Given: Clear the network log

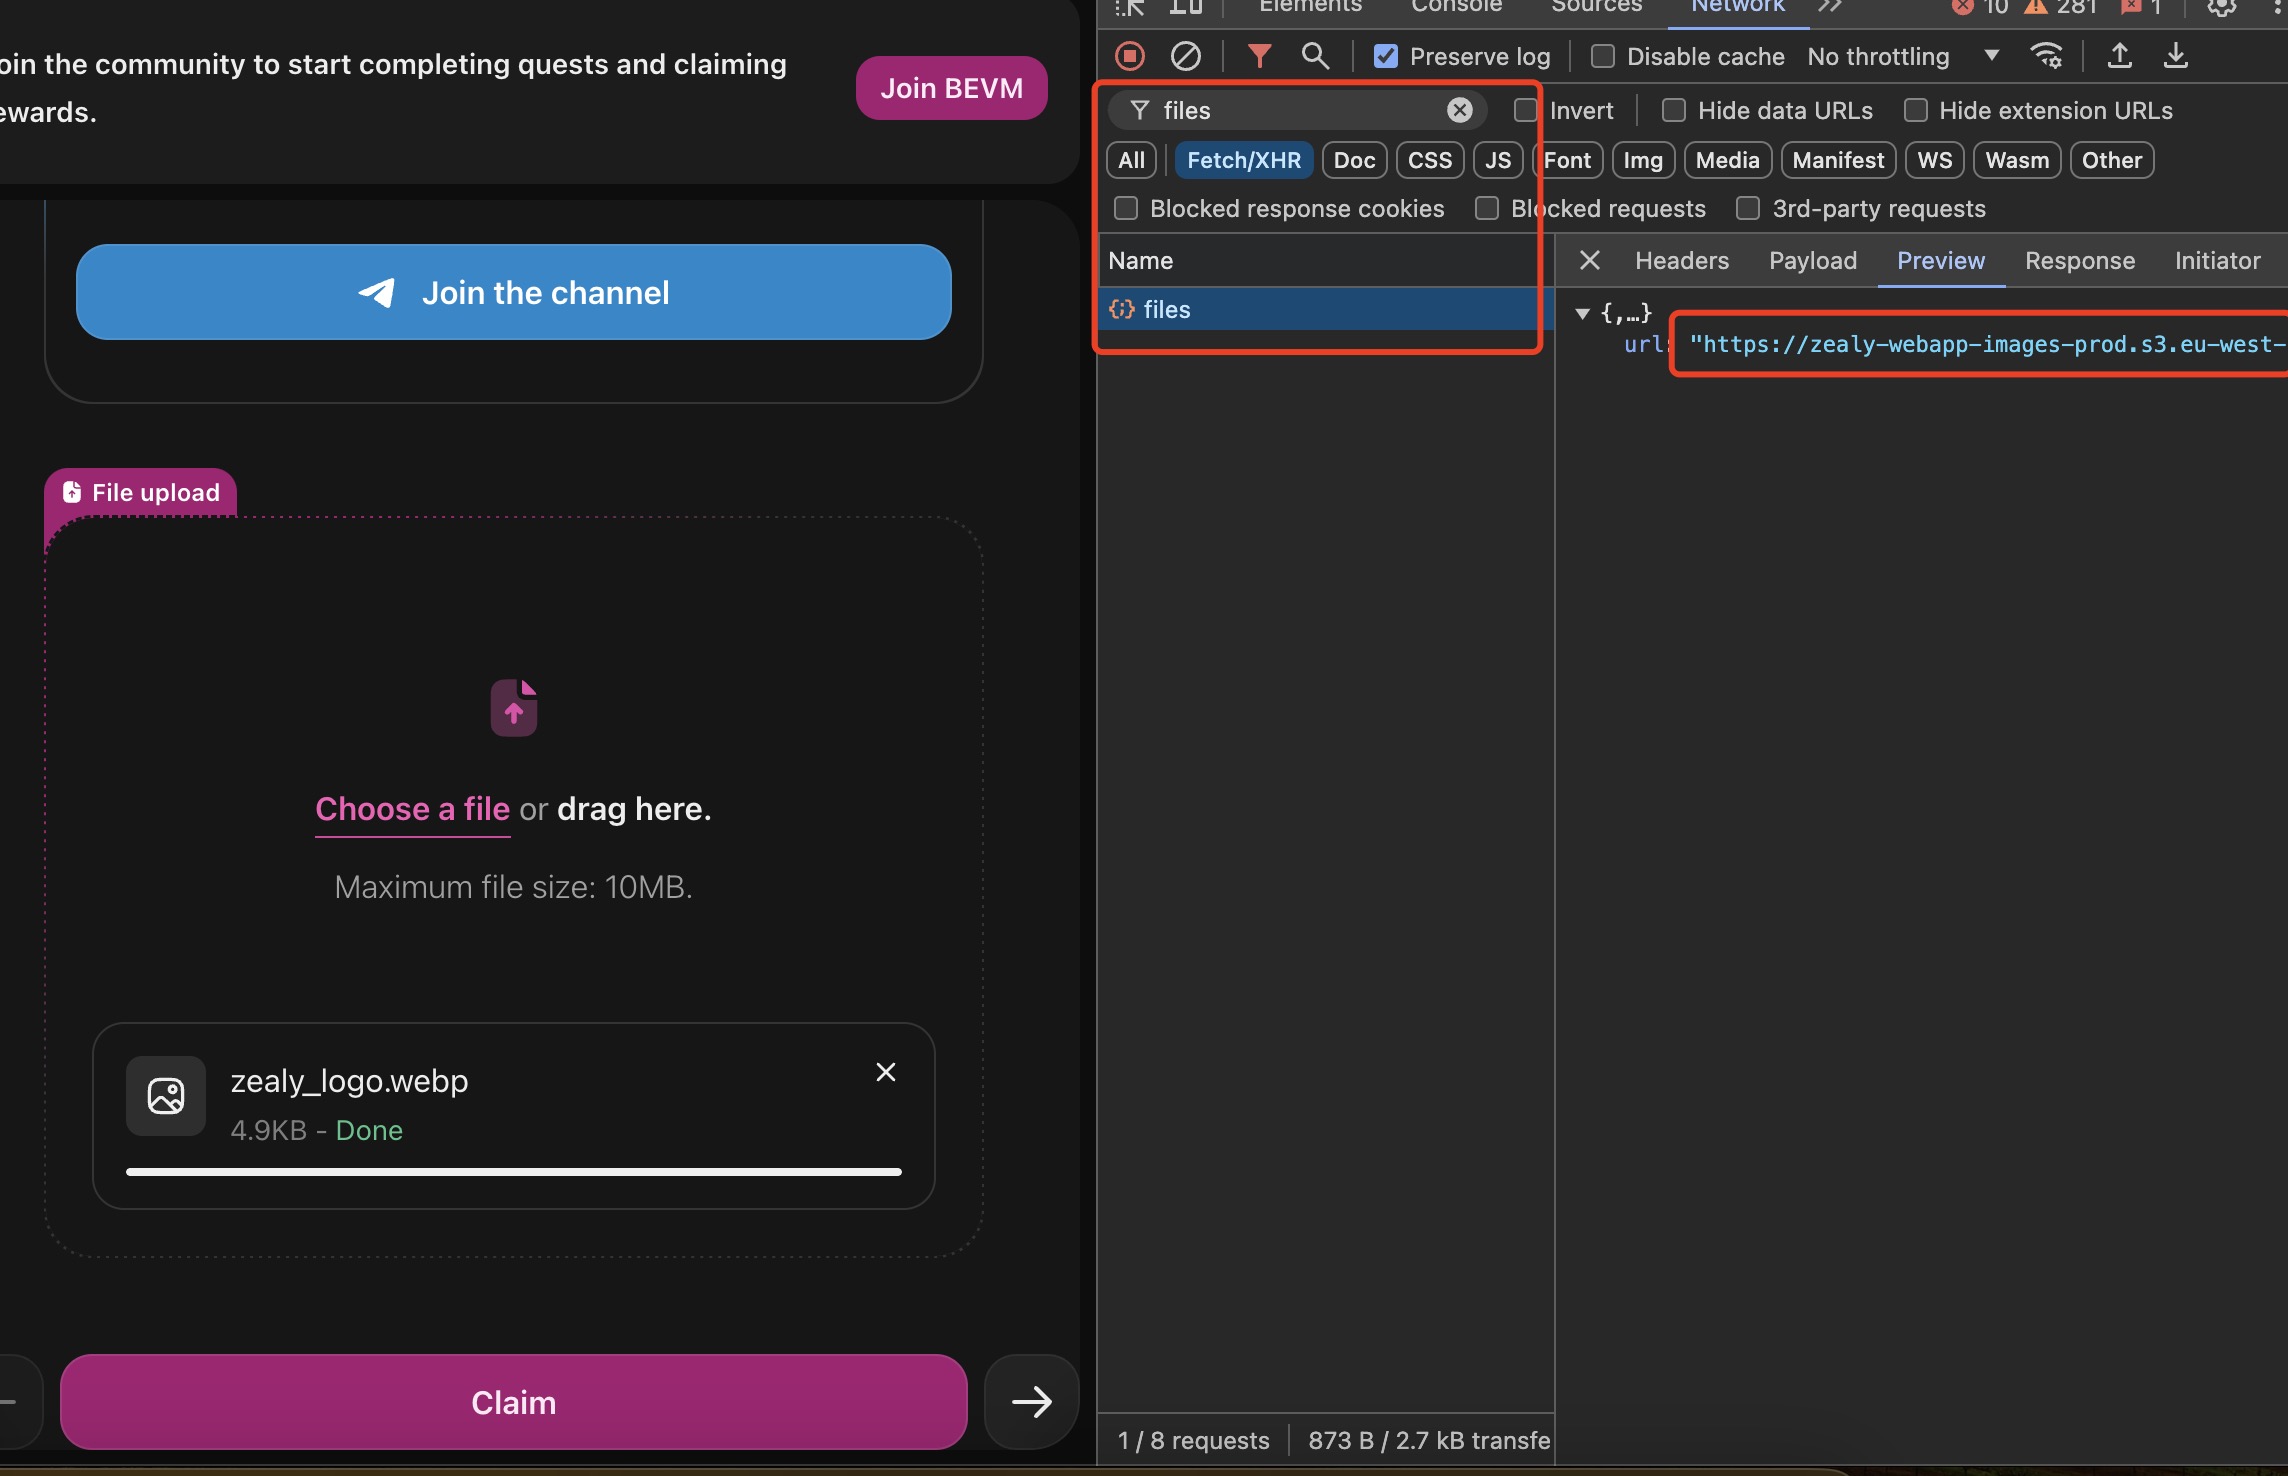Looking at the screenshot, I should tap(1186, 56).
